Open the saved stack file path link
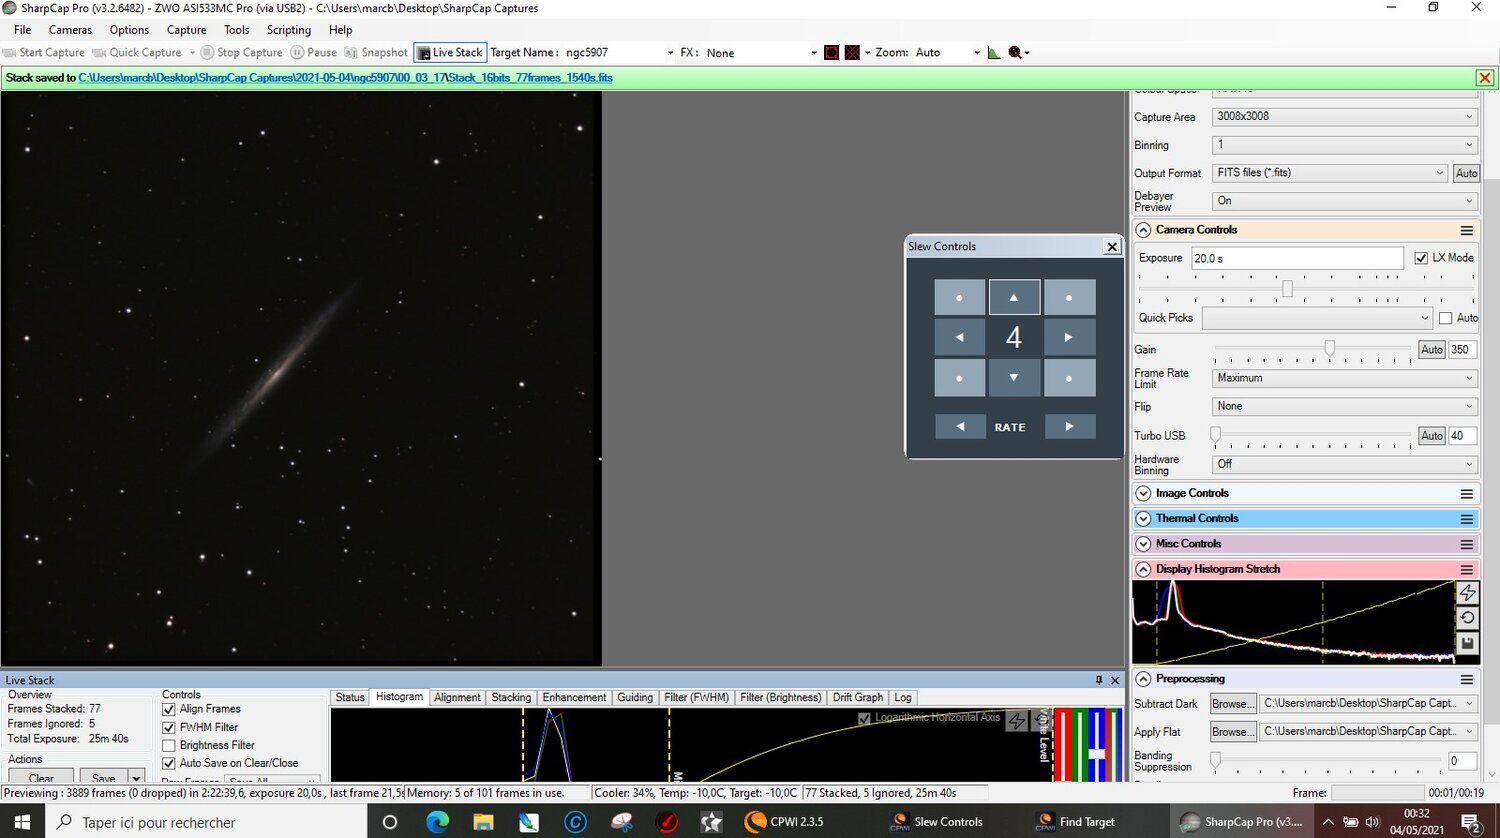The image size is (1500, 838). pyautogui.click(x=345, y=78)
